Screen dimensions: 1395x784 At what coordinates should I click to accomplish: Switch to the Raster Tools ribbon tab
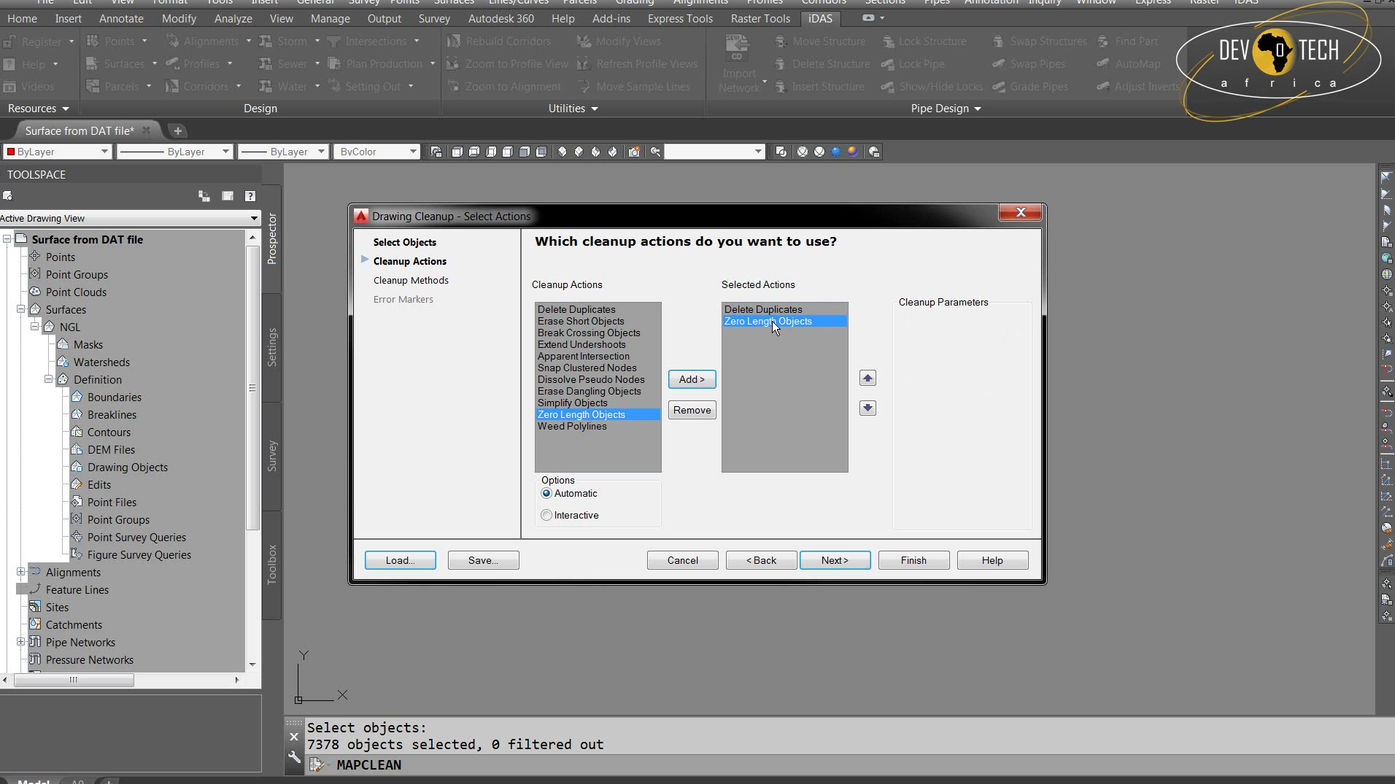[760, 18]
